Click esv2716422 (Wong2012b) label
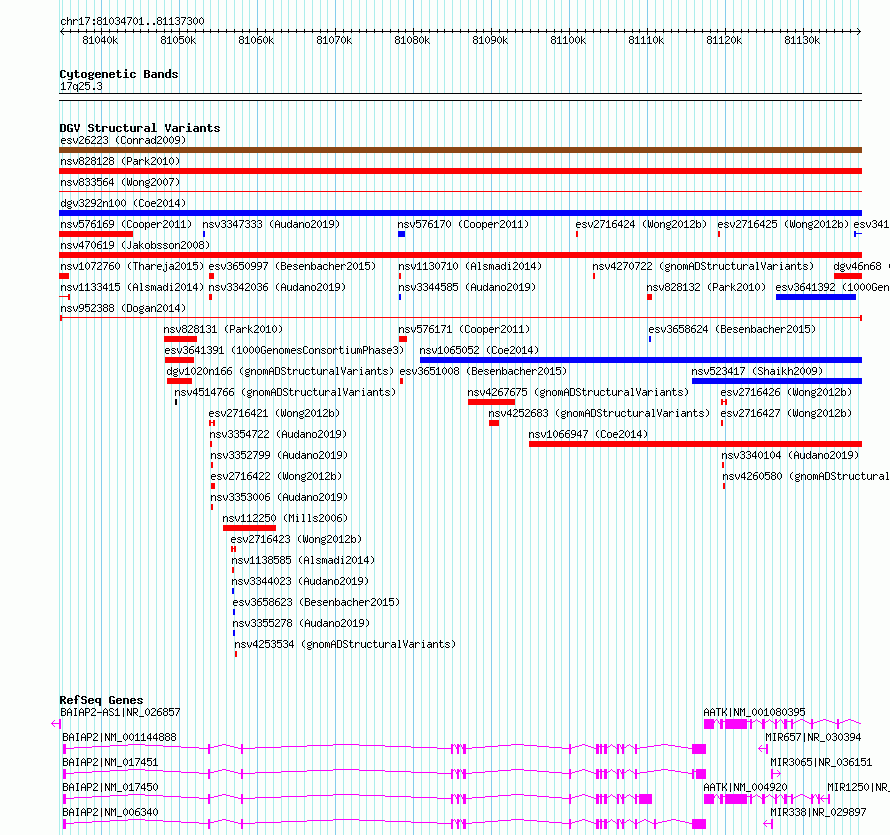The image size is (890, 835). (276, 476)
